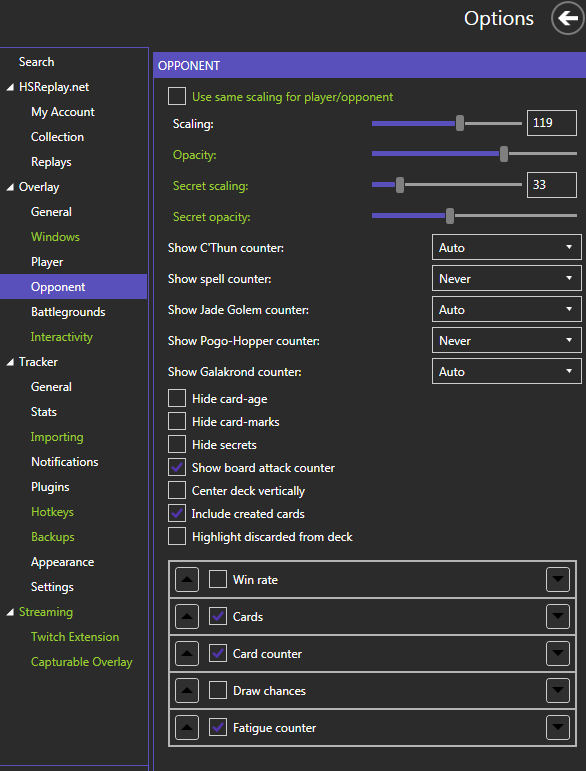Uncheck Show board attack counter
The image size is (586, 771).
[177, 468]
